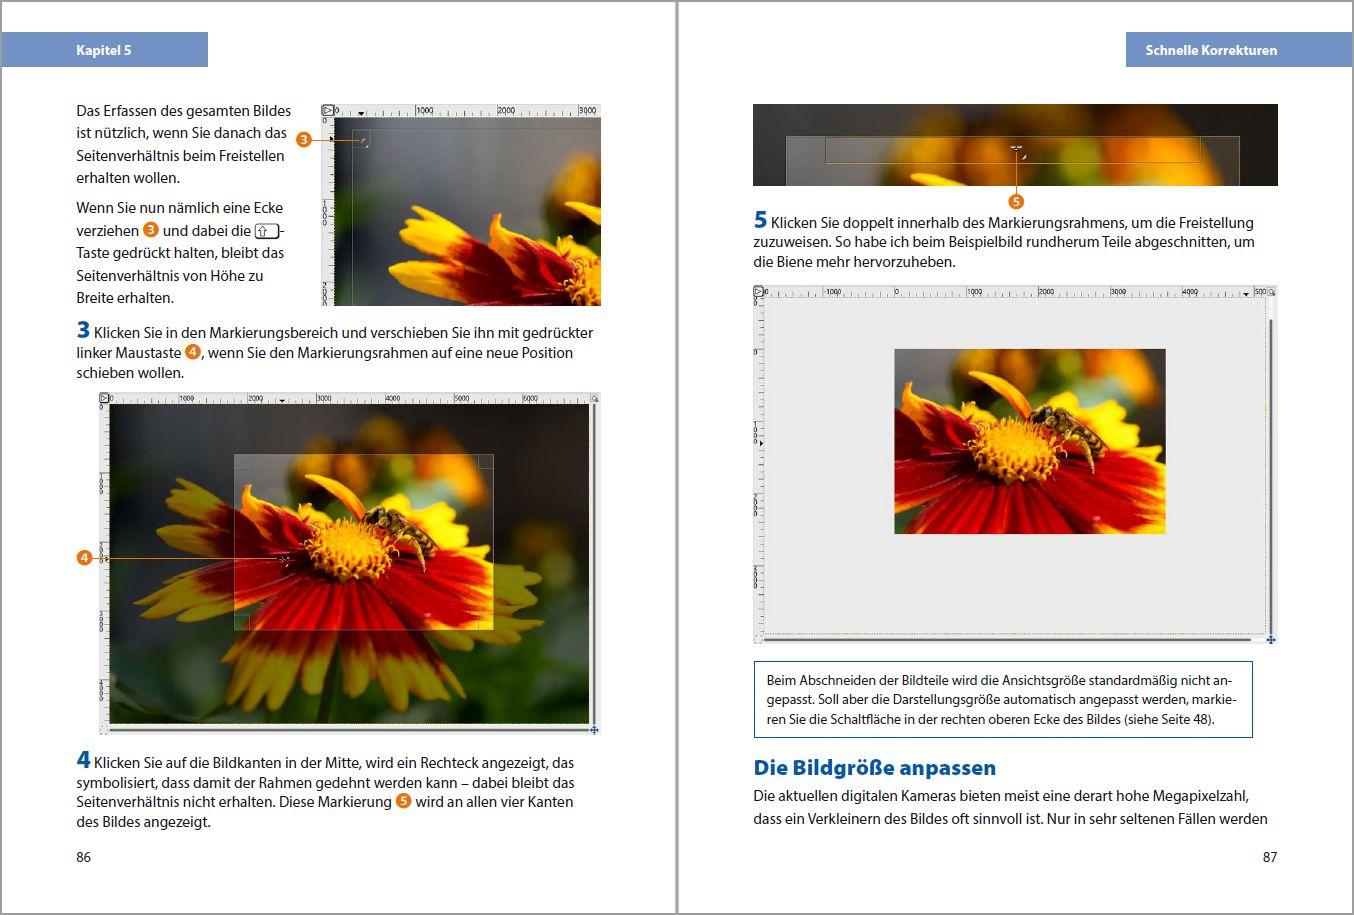Click the cropped bee flower image

point(1029,441)
